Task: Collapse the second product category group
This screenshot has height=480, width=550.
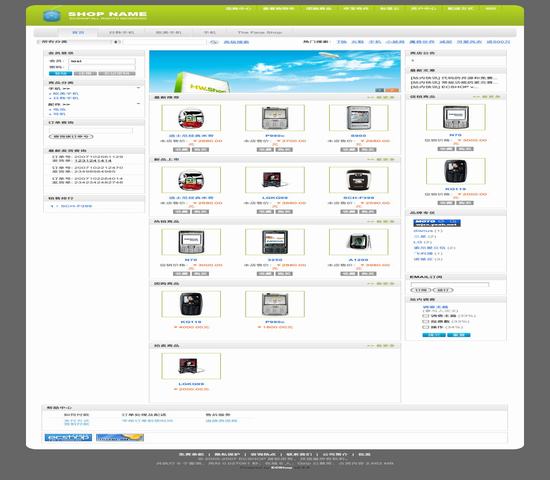Action: pyautogui.click(x=139, y=104)
